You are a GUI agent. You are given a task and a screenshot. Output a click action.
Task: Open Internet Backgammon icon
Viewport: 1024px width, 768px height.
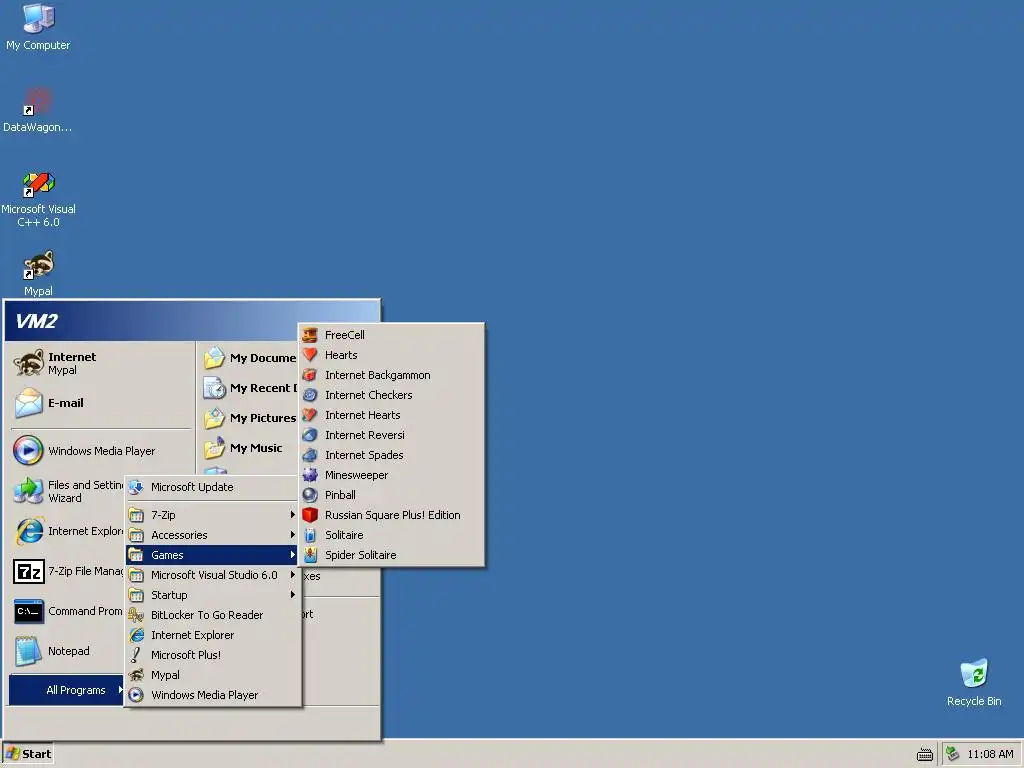point(310,375)
